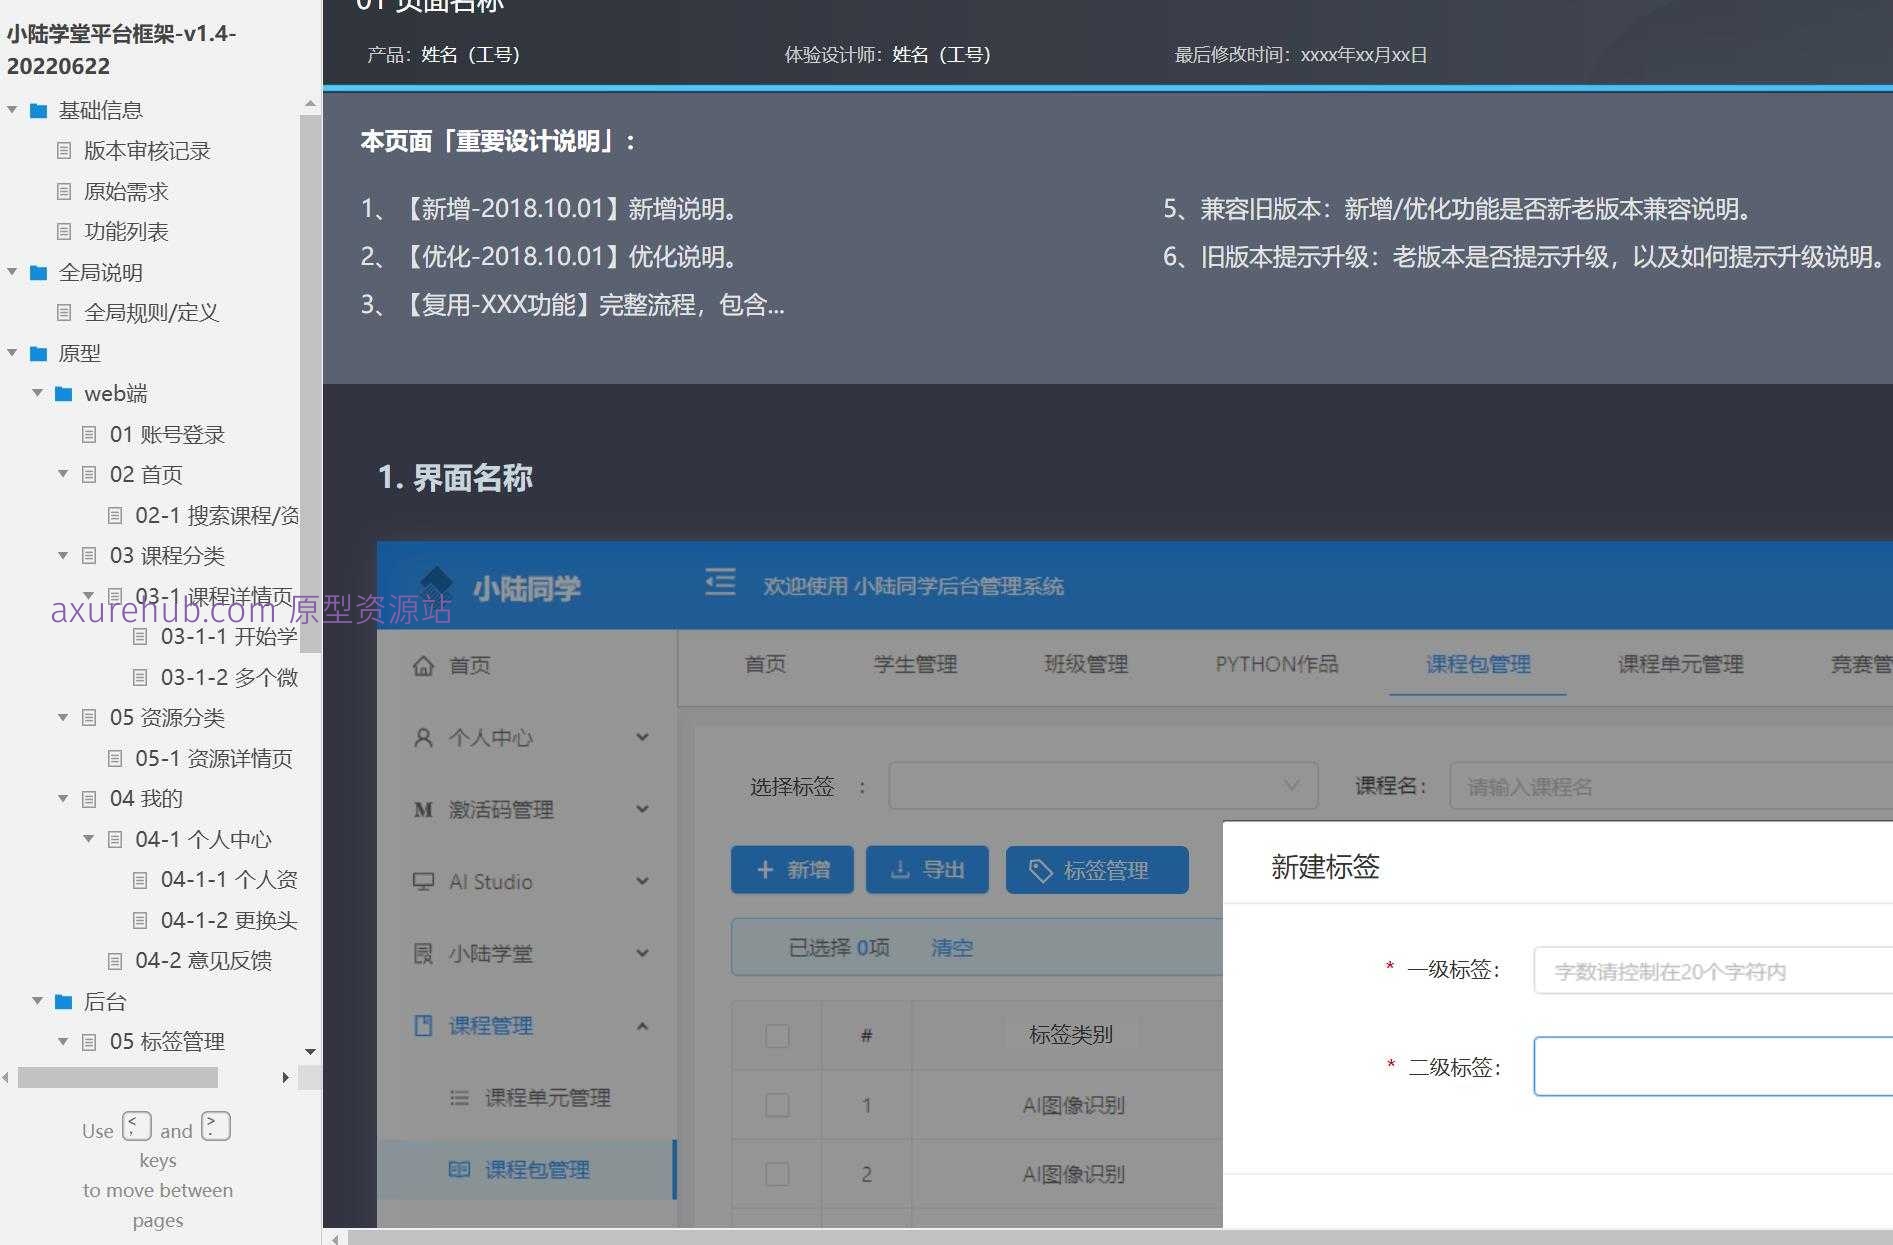Viewport: 1893px width, 1245px height.
Task: Click the 课程包管理 icon in the submenu
Action: click(x=458, y=1168)
